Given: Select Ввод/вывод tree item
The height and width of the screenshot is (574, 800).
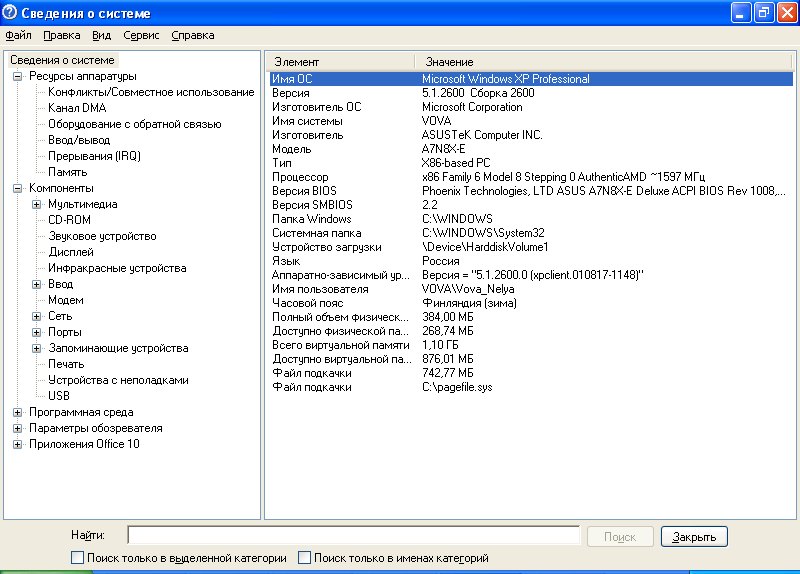Looking at the screenshot, I should tap(79, 140).
